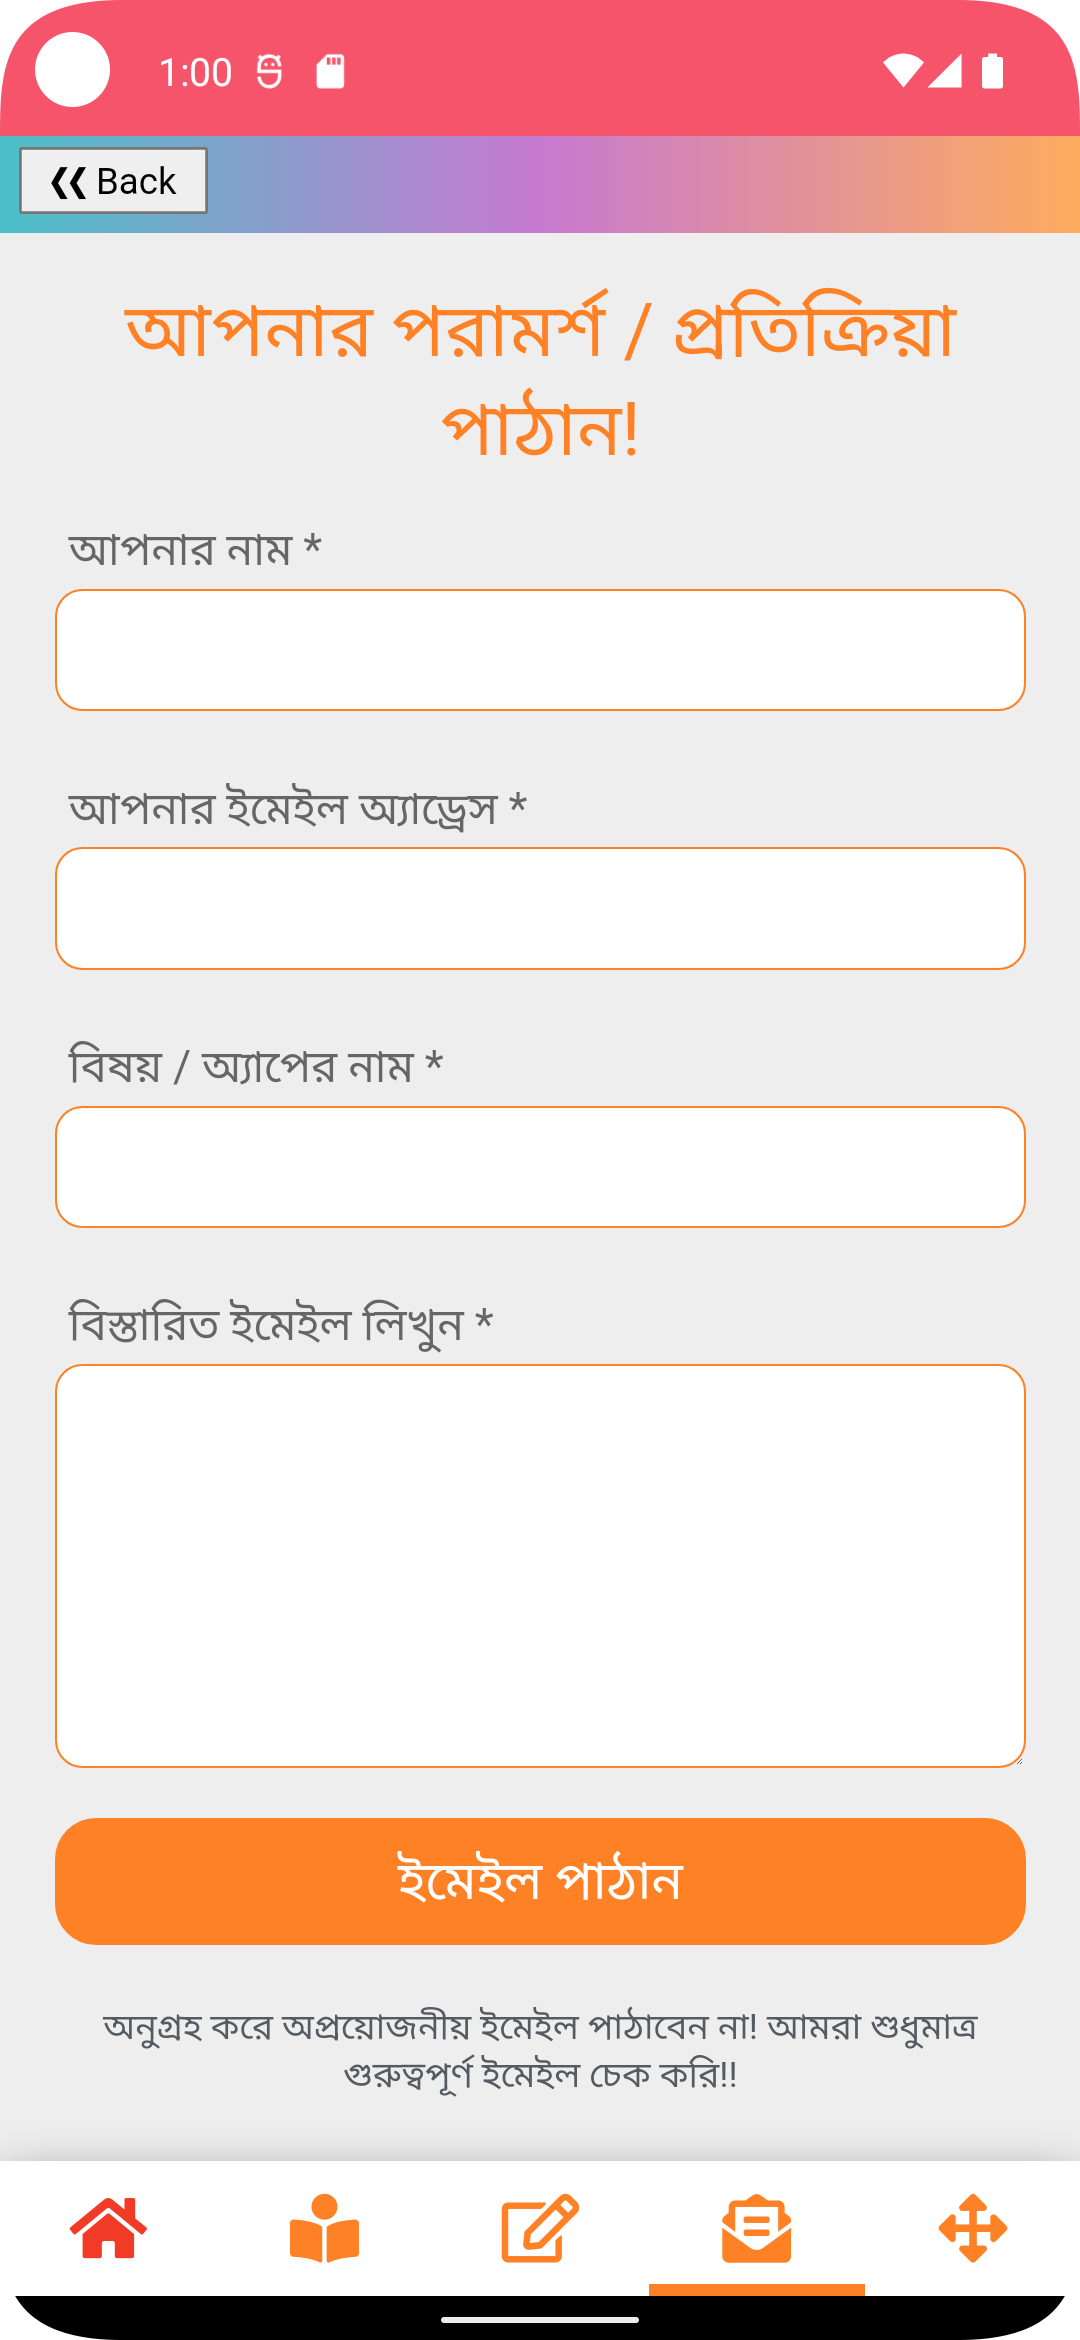Focus the আপনার নাম input field
The image size is (1080, 2340).
pos(540,650)
